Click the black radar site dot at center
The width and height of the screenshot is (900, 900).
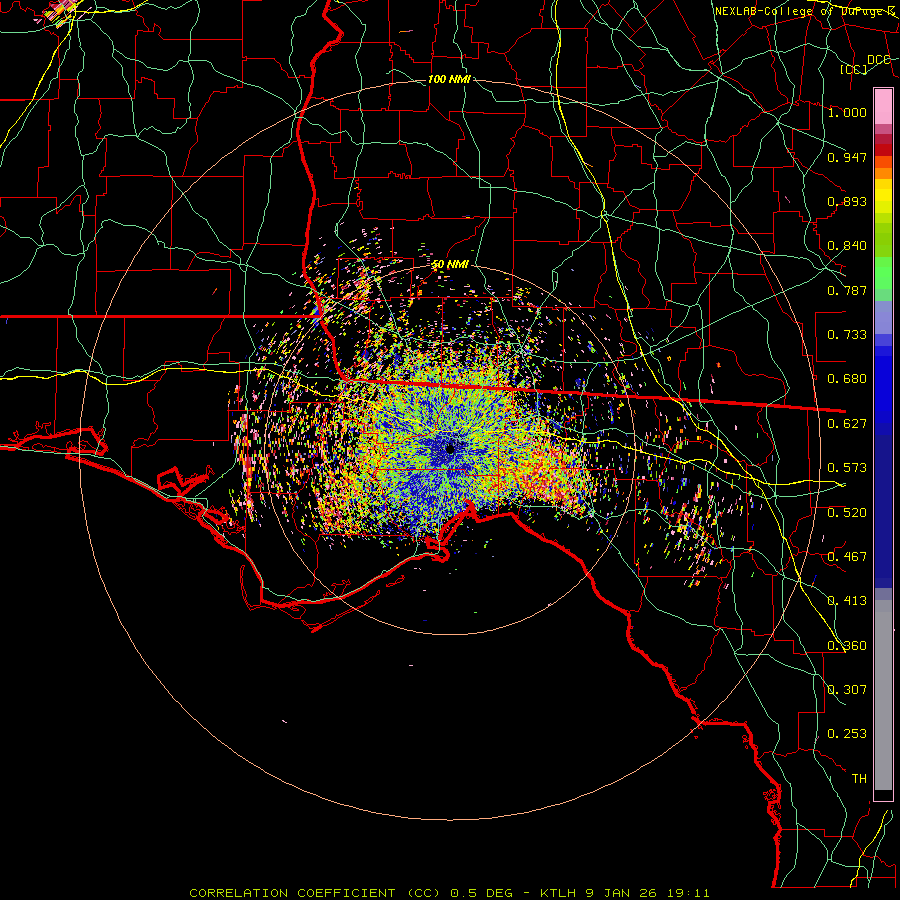(450, 449)
